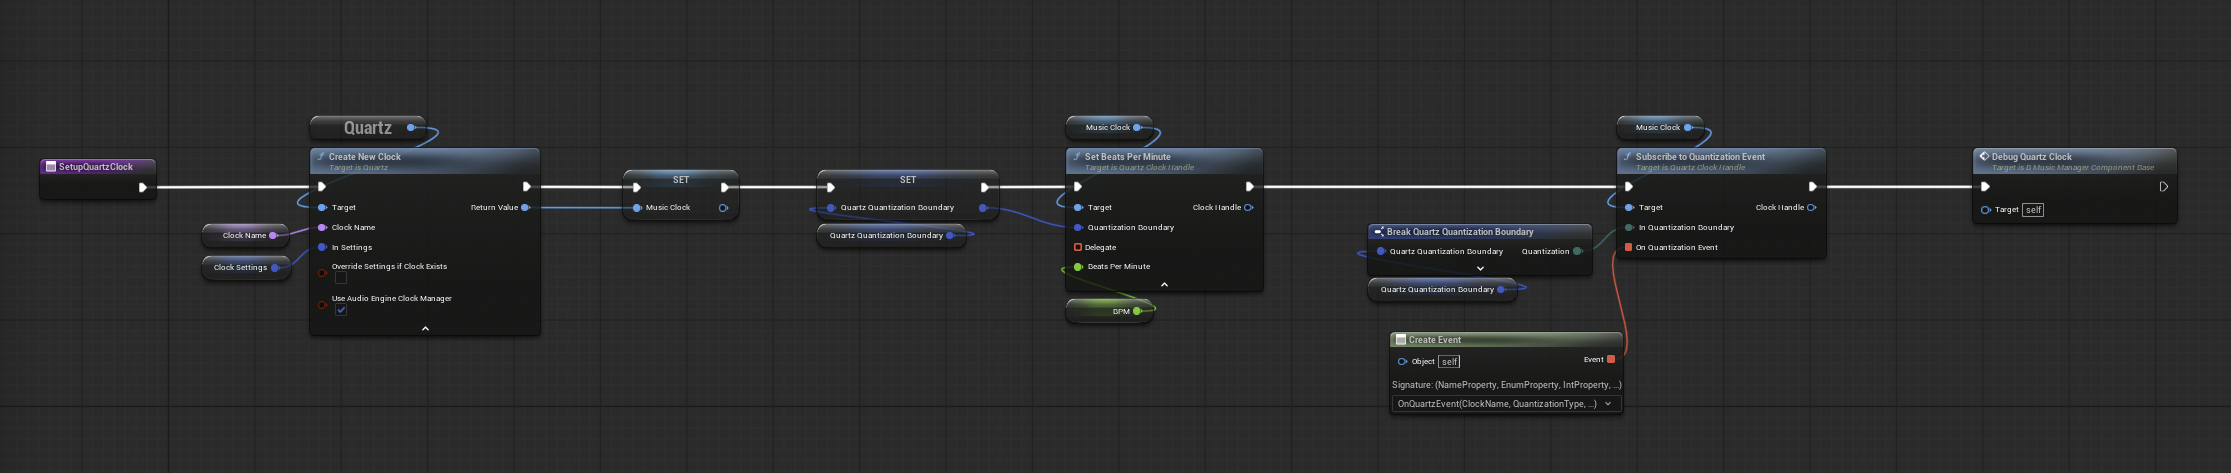
Task: Collapse the Create New Clock node pins
Action: [425, 328]
